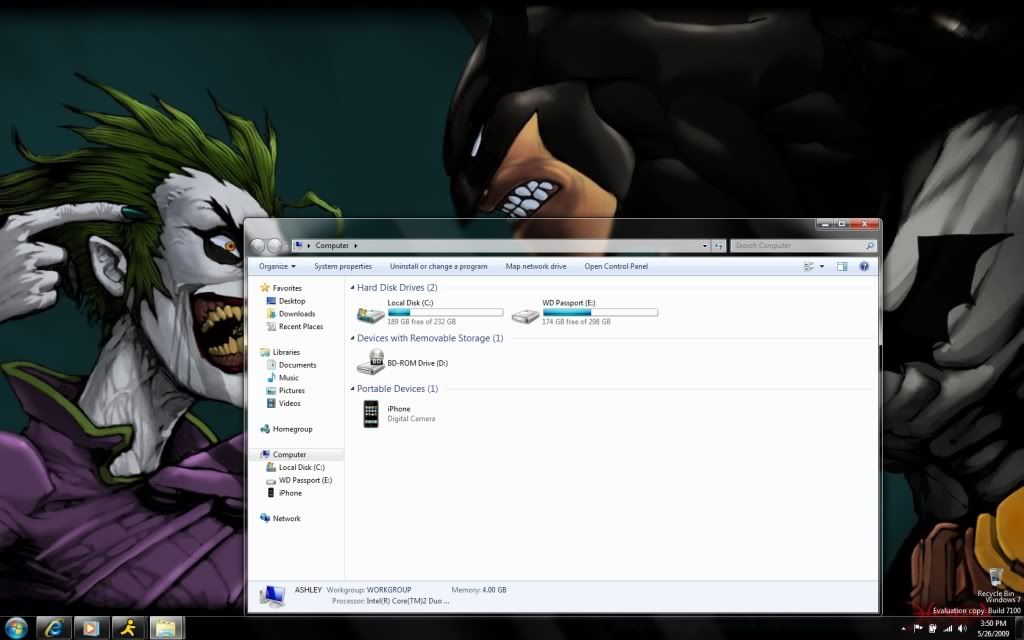Open the Action Center flag in the tray

pos(918,628)
